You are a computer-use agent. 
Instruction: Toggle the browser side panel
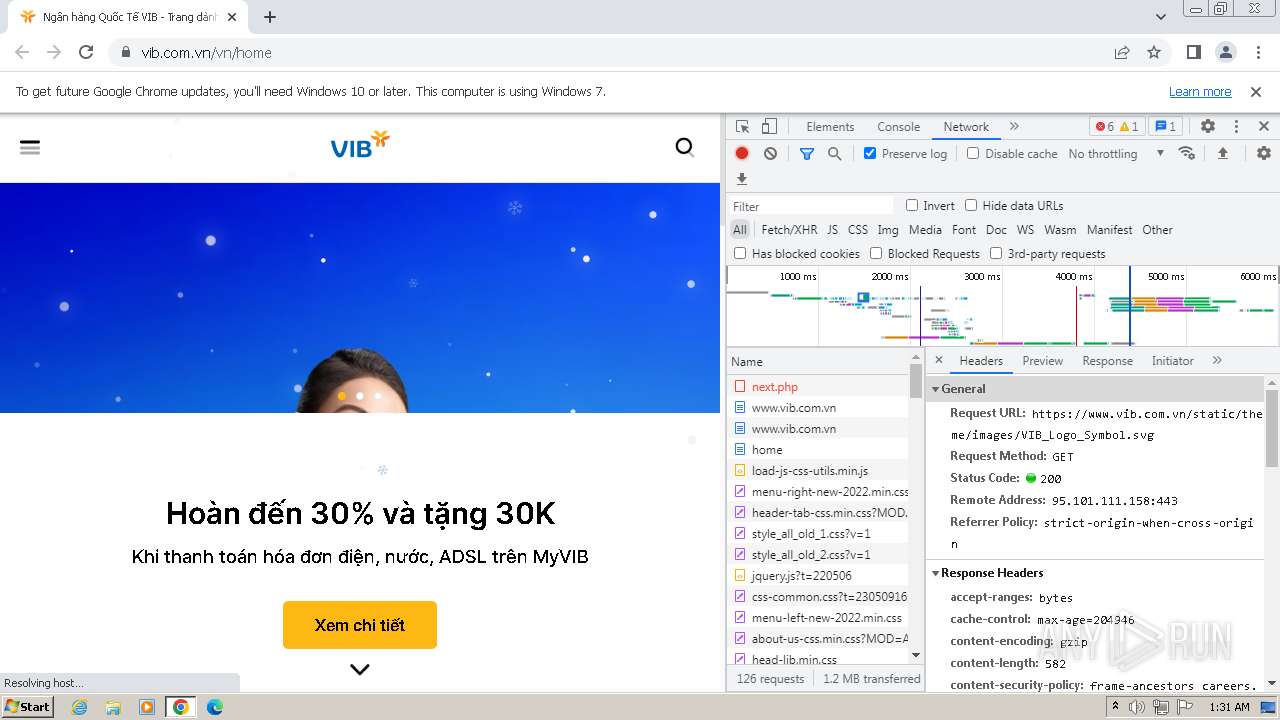pos(1193,52)
